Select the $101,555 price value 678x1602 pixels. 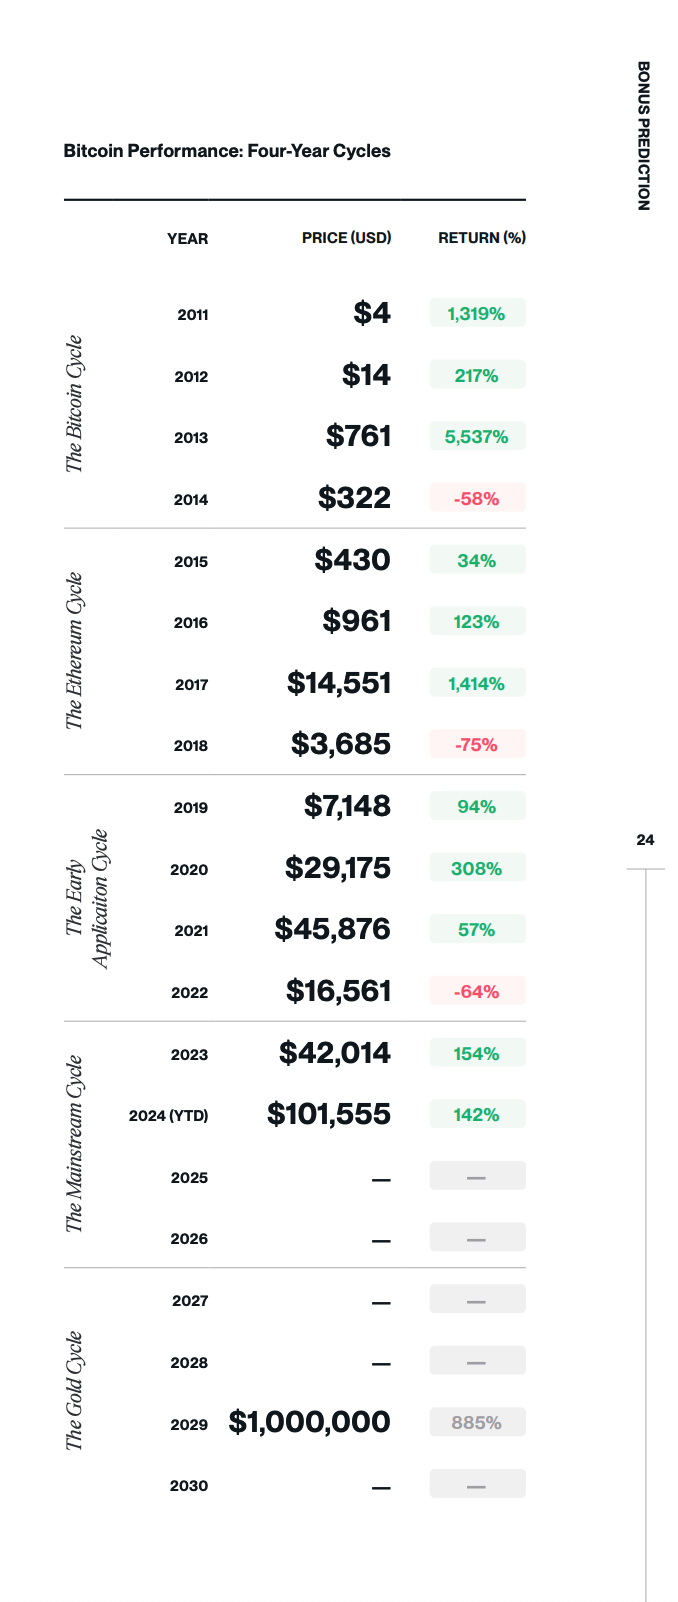click(329, 1114)
